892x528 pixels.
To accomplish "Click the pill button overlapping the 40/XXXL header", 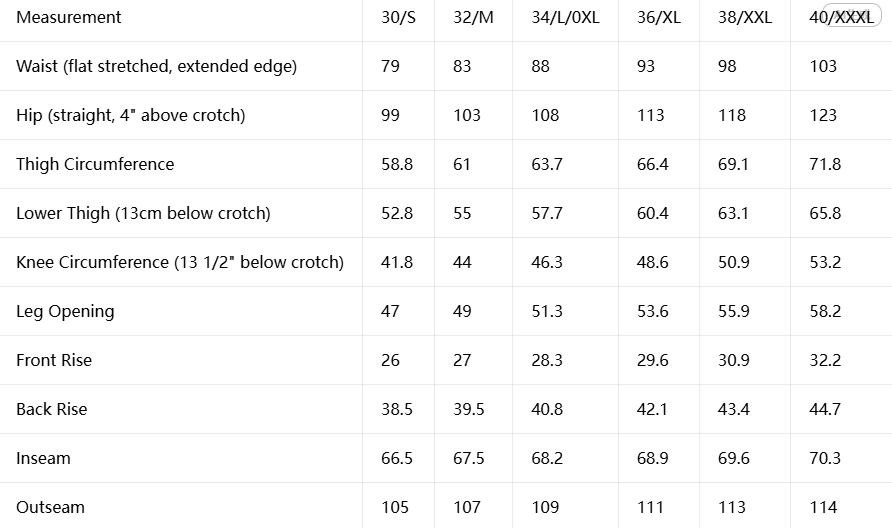I will pyautogui.click(x=851, y=15).
